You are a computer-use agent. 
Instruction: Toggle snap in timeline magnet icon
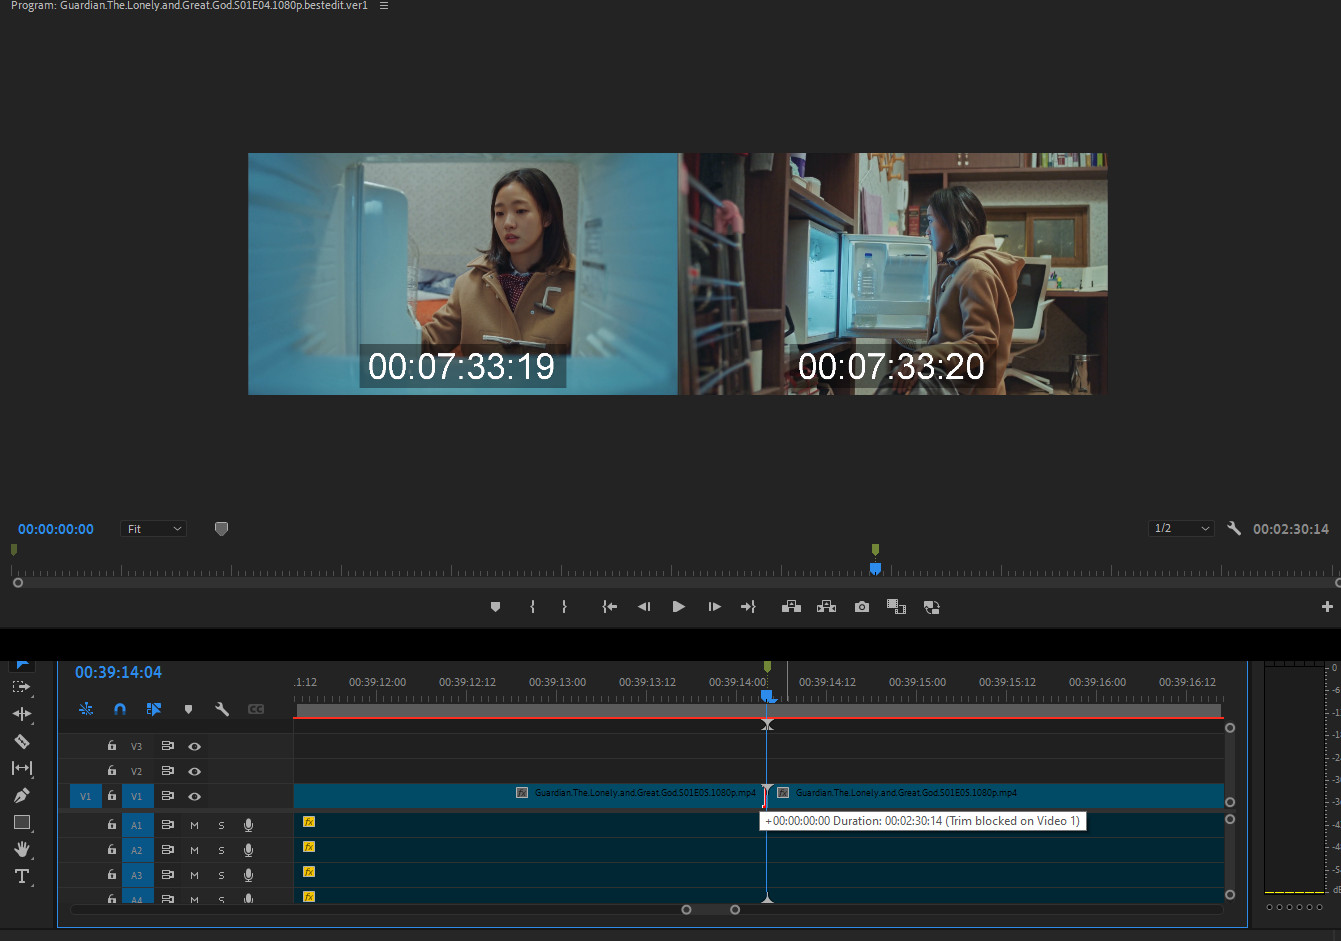click(120, 709)
